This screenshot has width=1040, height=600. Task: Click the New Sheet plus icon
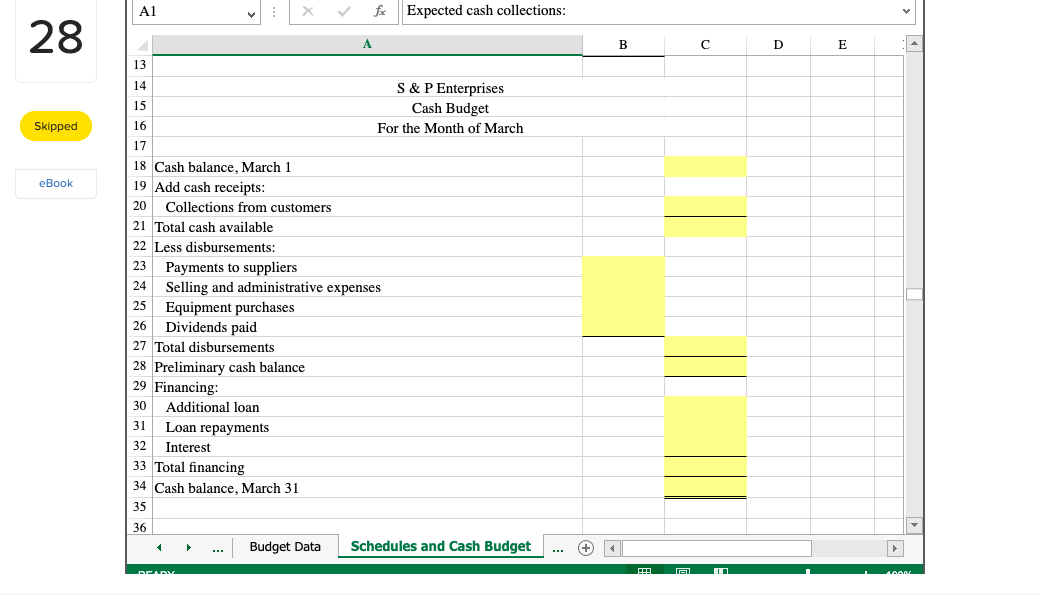(586, 548)
